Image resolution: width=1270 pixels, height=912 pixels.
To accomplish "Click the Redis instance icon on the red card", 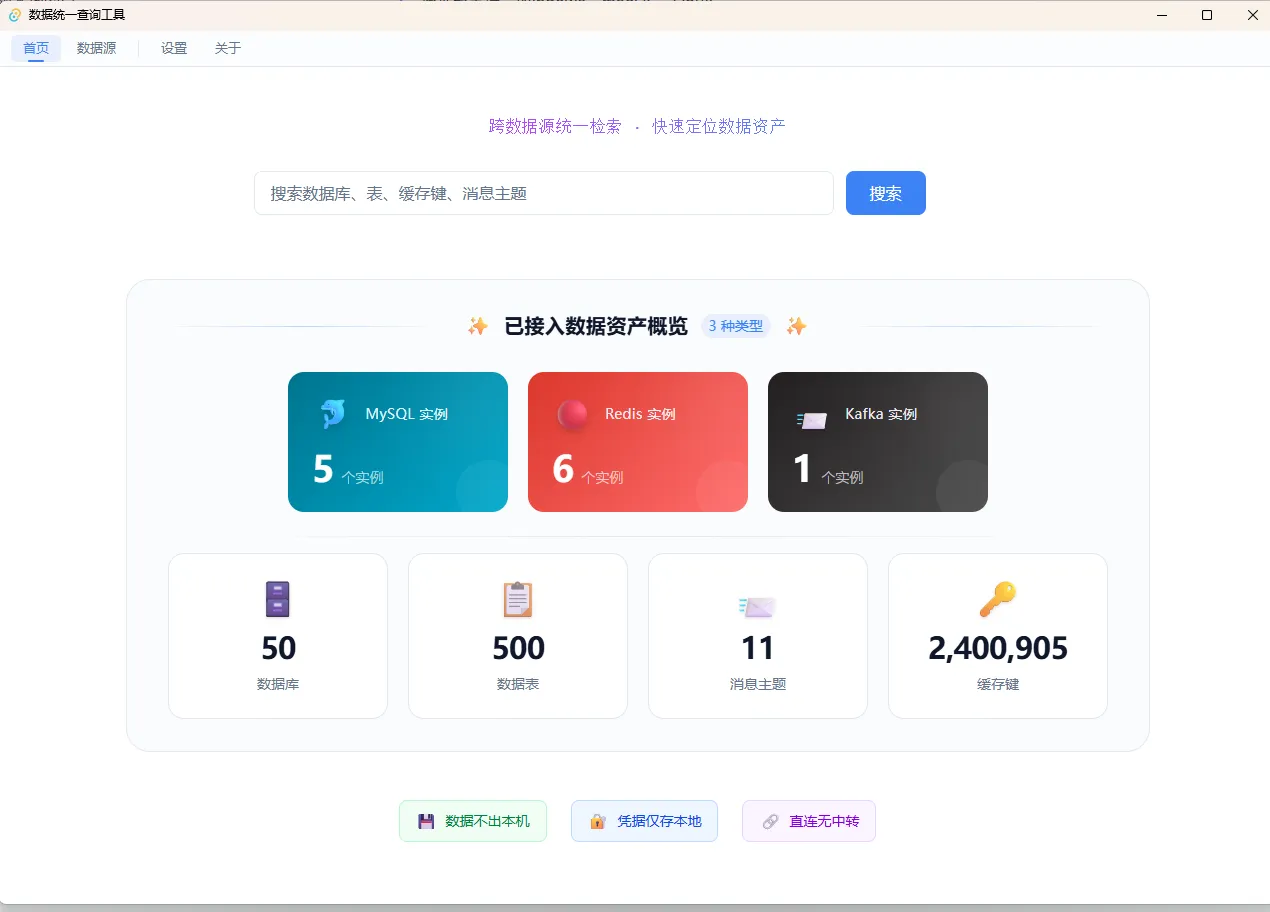I will [571, 413].
